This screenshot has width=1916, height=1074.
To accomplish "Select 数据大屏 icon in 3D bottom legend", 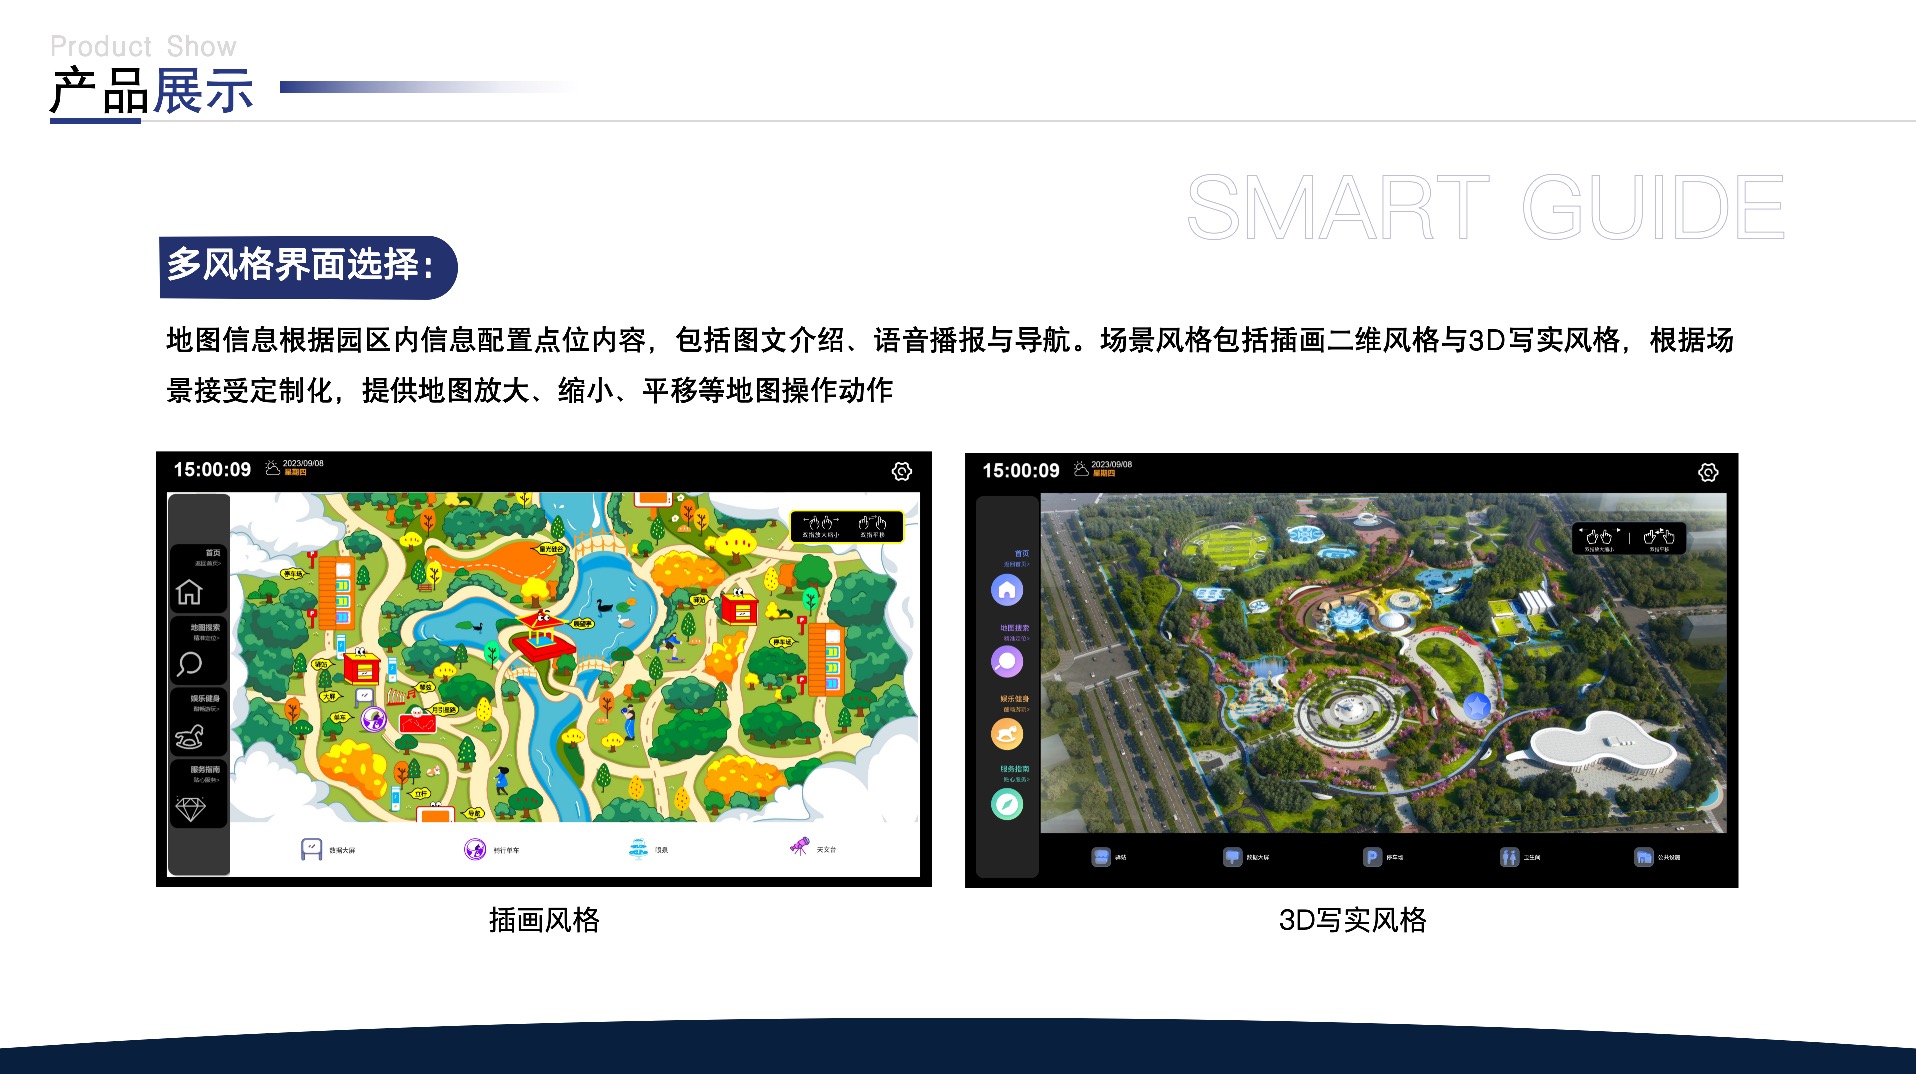I will click(1232, 857).
